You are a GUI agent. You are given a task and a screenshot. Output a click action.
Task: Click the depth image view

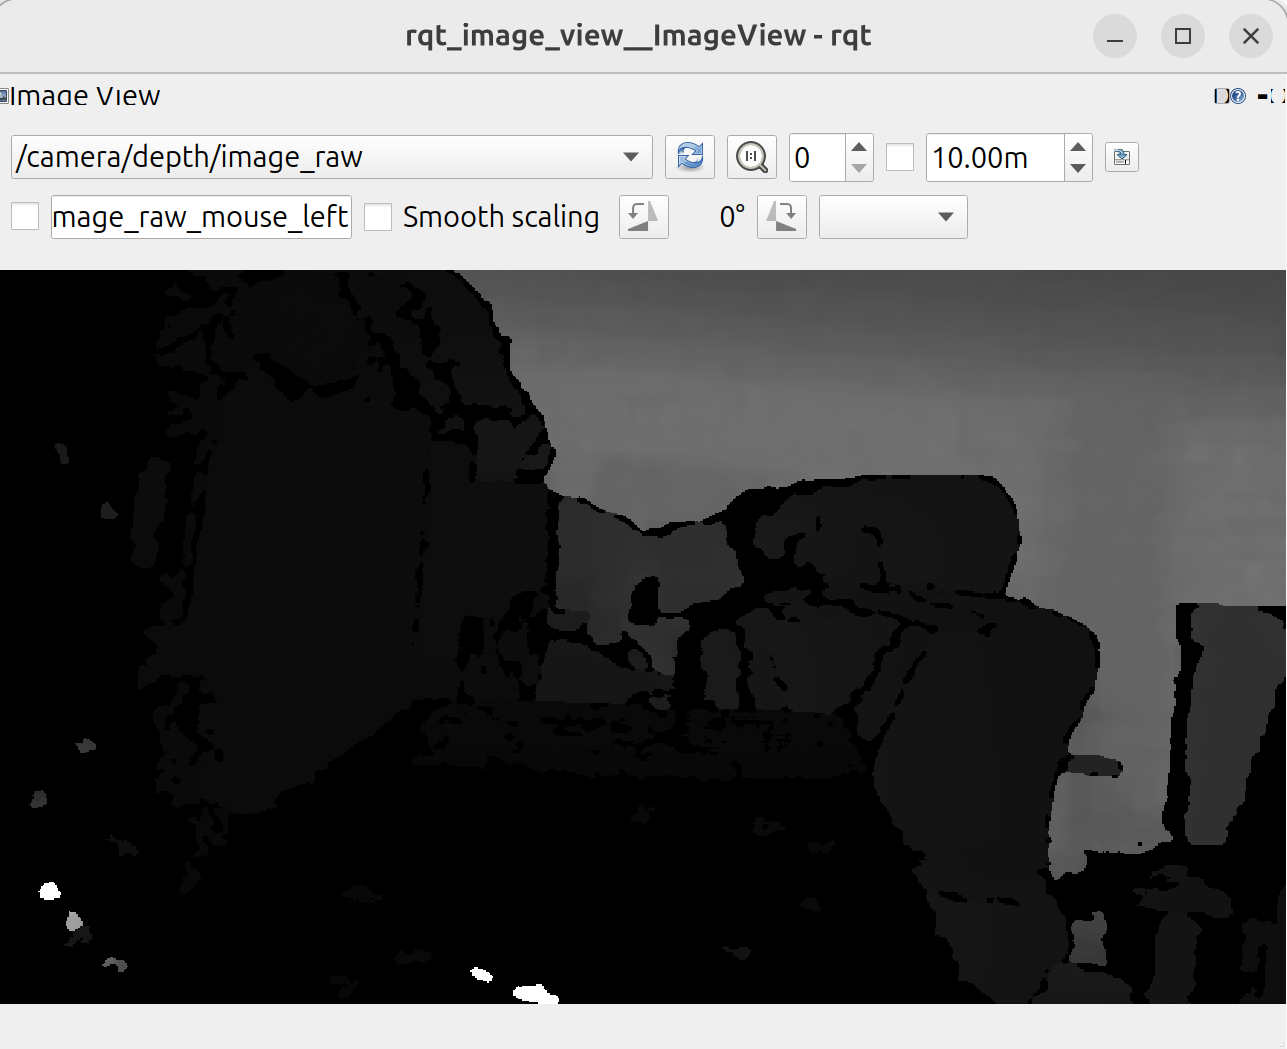point(643,637)
